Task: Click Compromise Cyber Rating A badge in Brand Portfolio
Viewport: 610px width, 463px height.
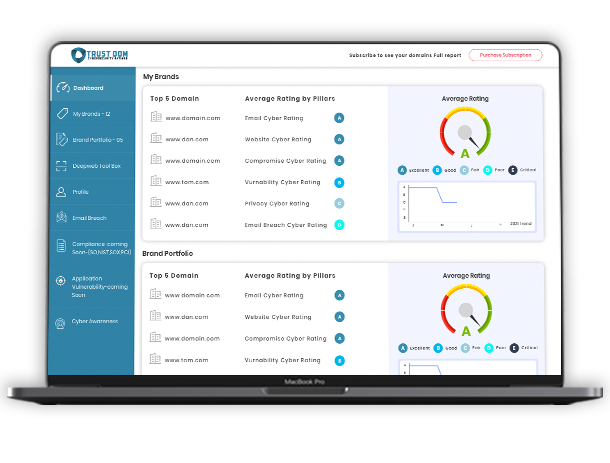Action: (340, 338)
